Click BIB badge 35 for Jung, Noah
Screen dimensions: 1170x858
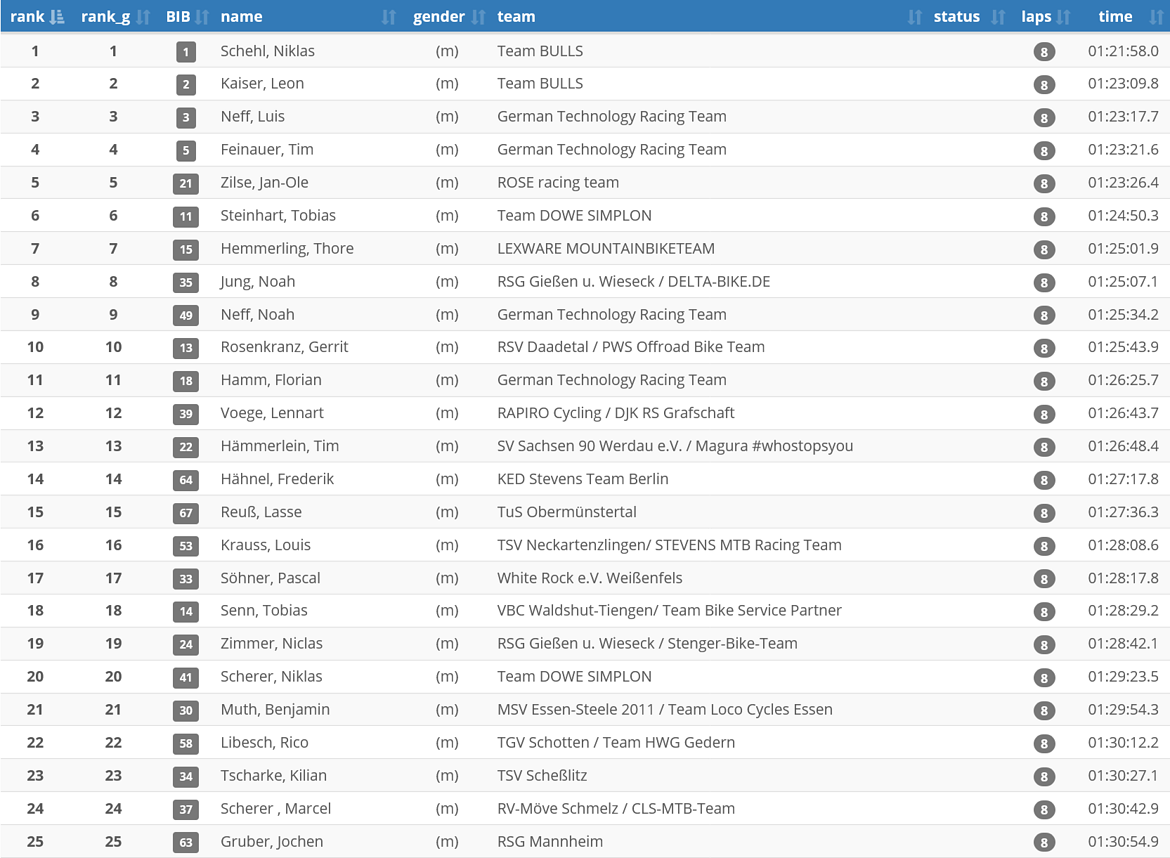click(x=186, y=282)
